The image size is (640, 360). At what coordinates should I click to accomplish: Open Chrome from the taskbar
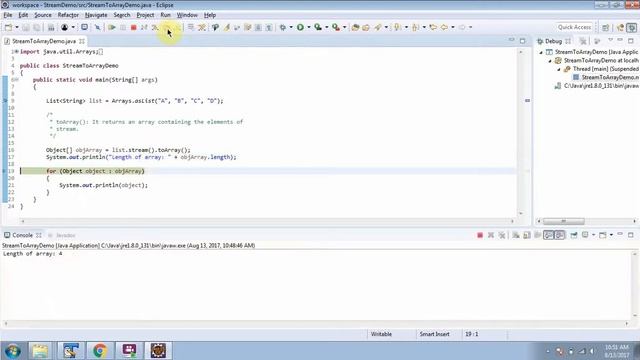100,351
